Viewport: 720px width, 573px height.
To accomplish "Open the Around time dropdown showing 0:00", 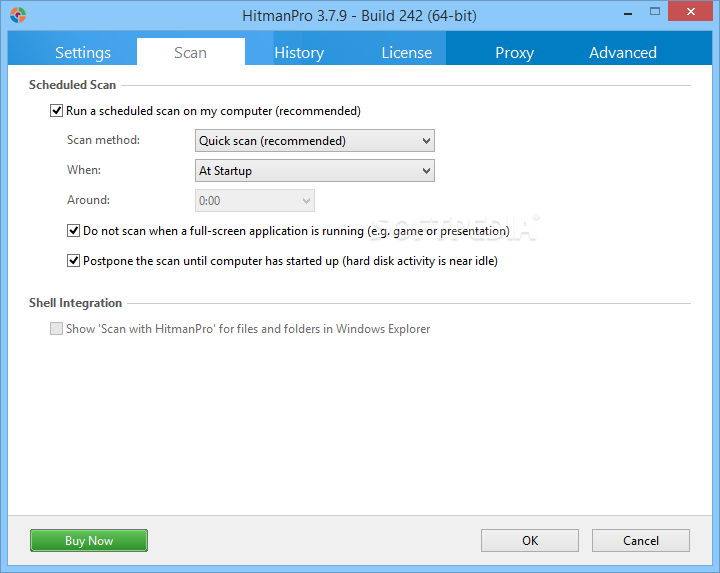I will point(255,201).
